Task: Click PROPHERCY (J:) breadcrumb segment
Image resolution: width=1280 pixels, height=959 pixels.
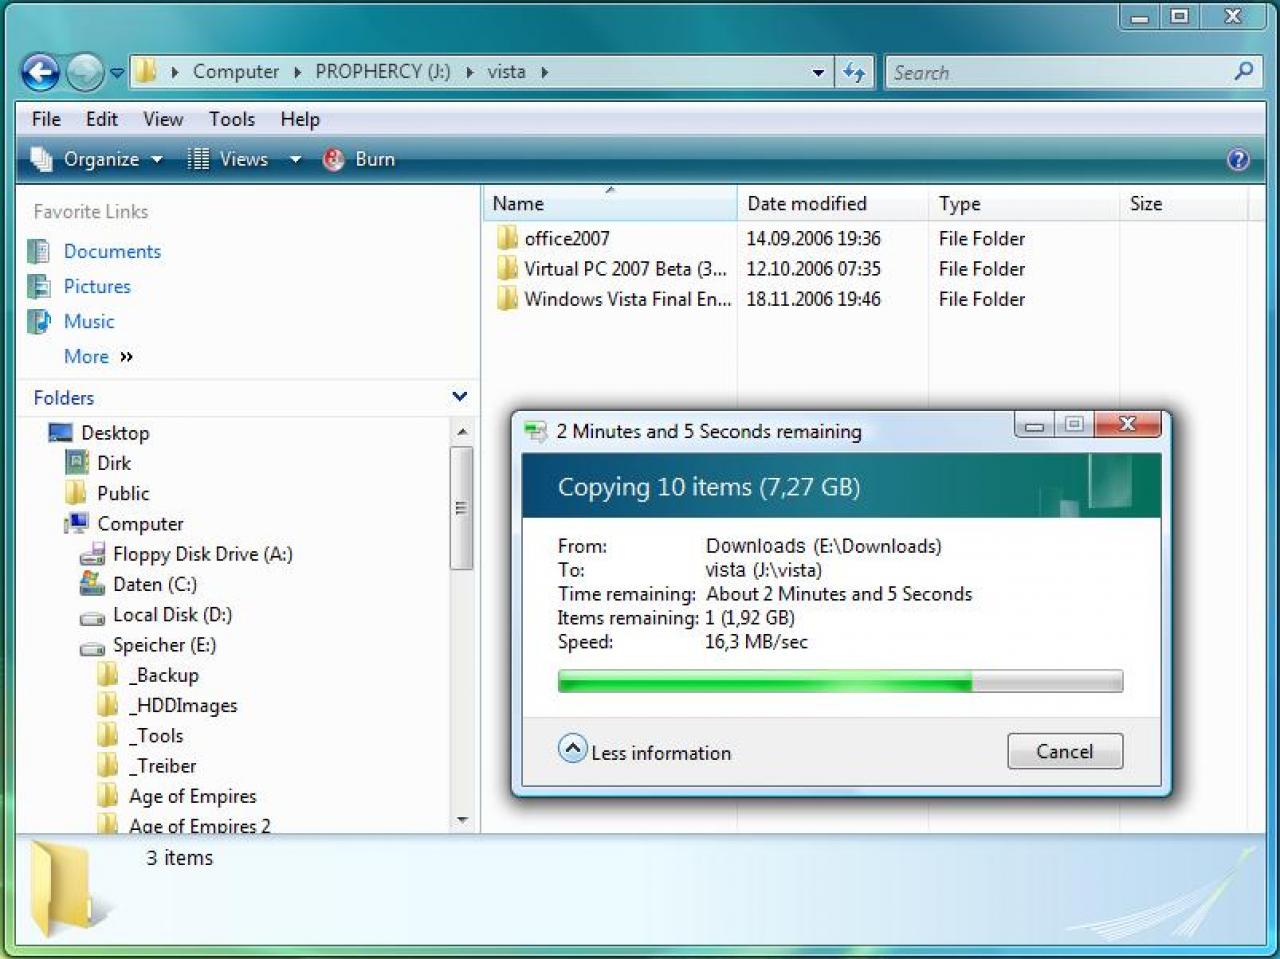Action: tap(382, 71)
